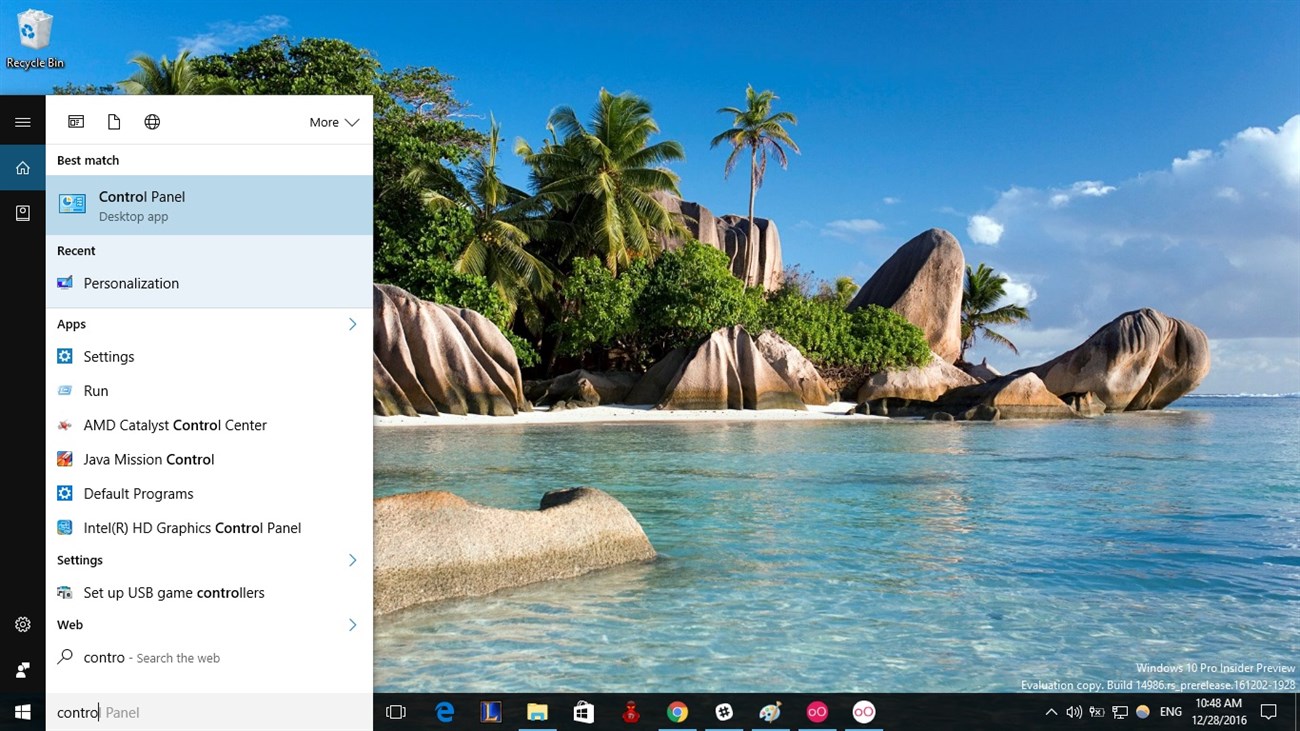1300x731 pixels.
Task: Open Java Mission Control result
Action: tap(209, 459)
